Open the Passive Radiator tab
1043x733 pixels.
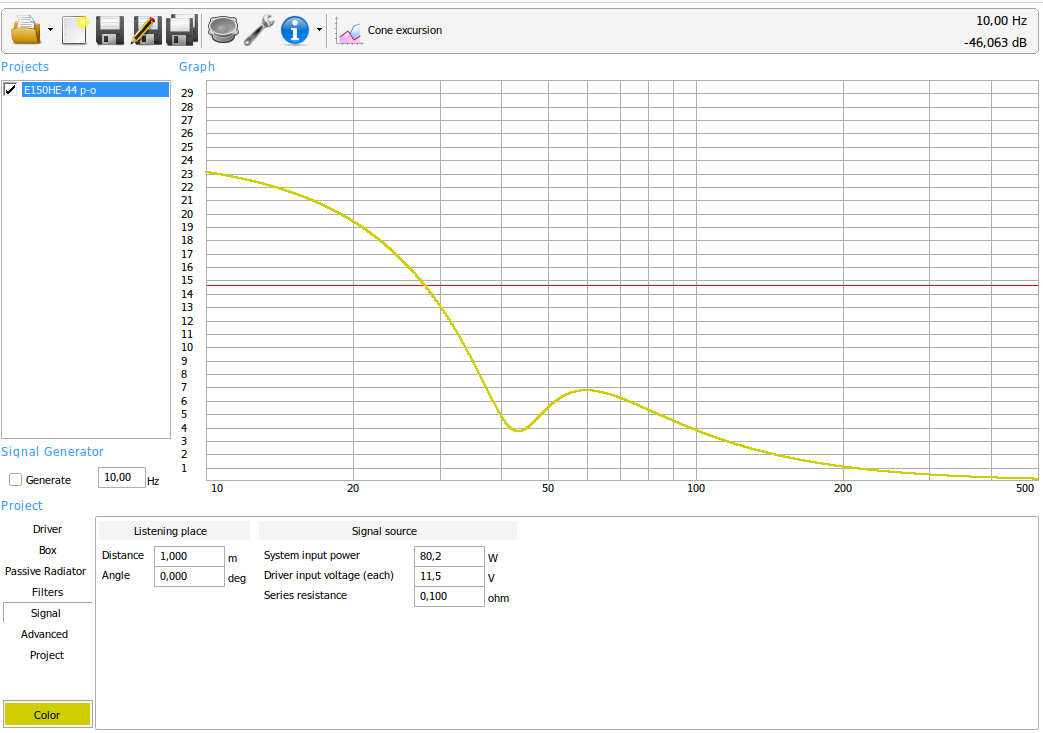46,571
